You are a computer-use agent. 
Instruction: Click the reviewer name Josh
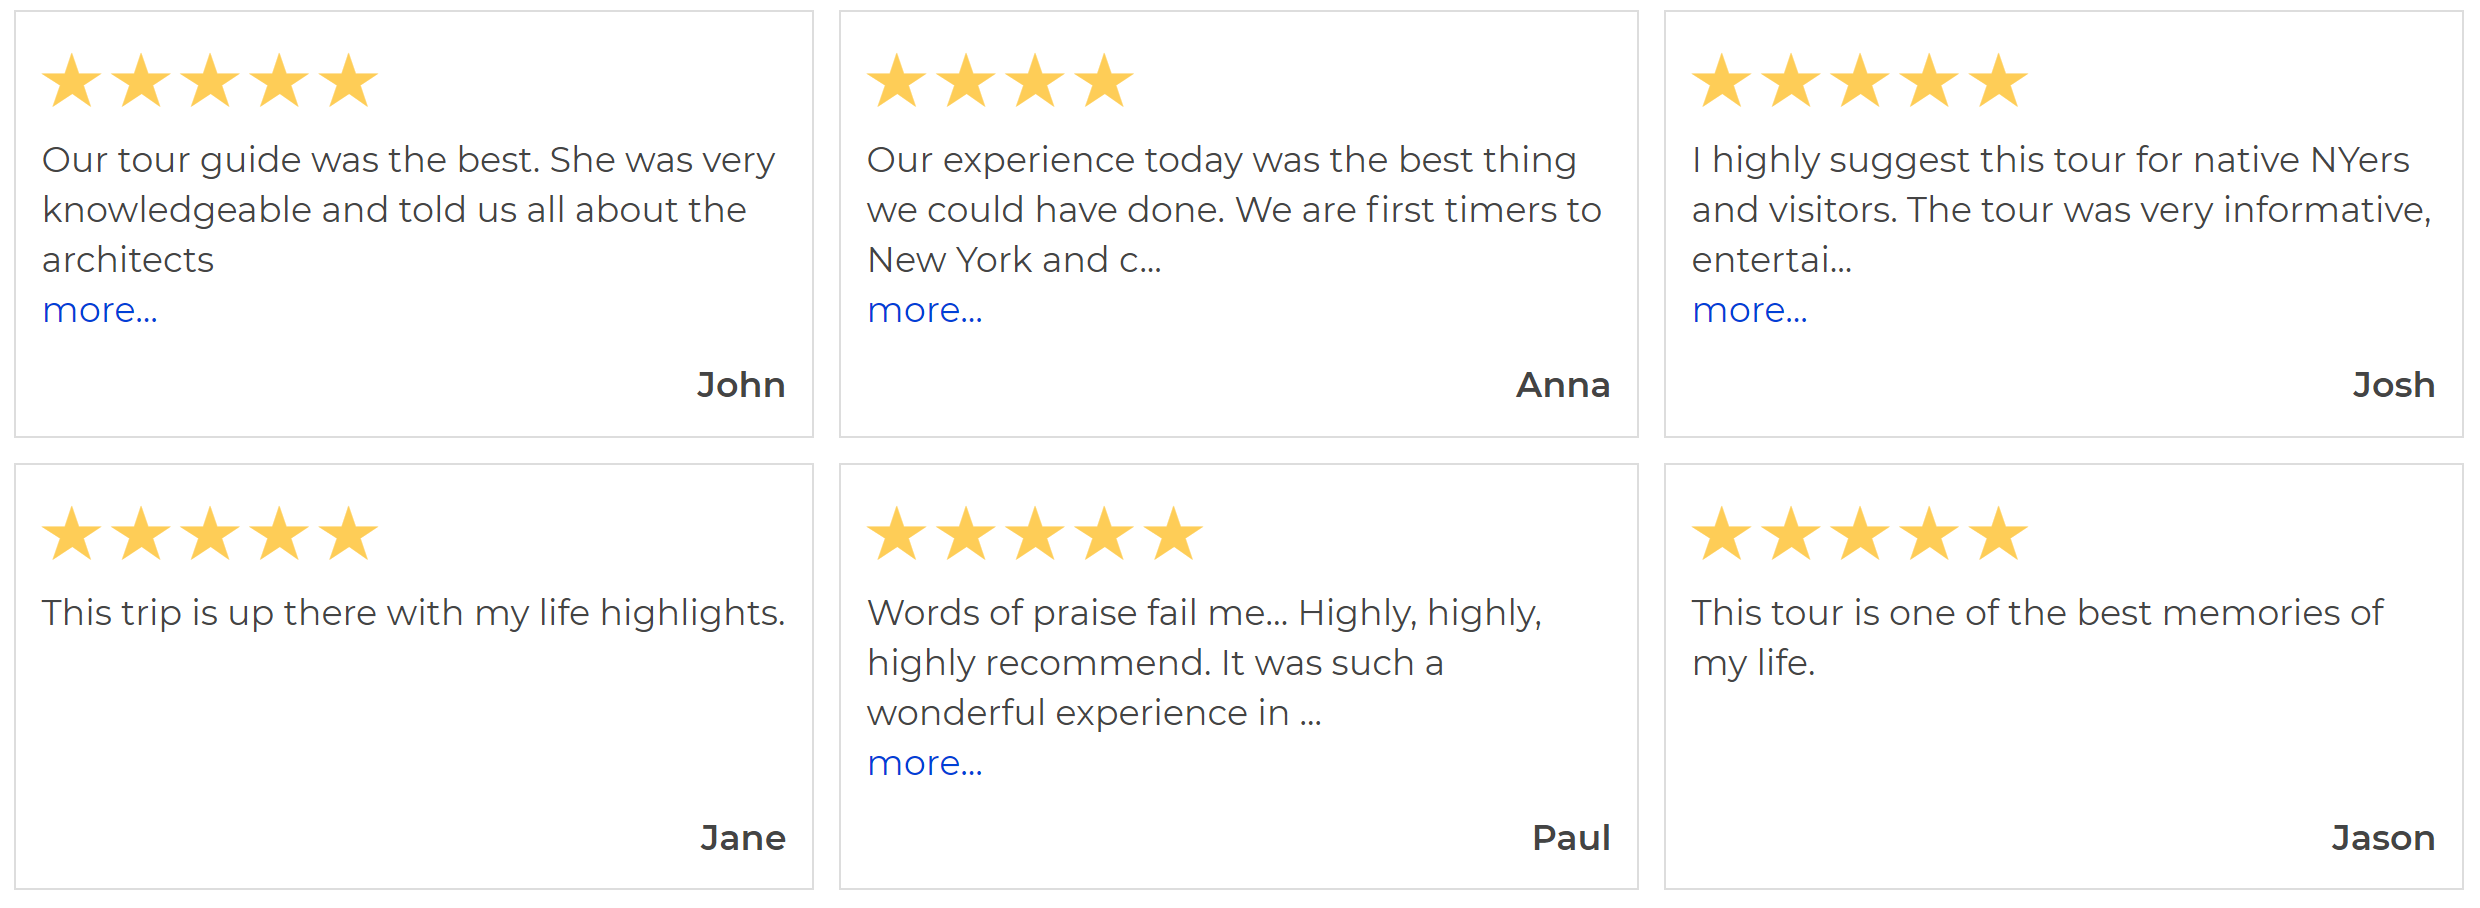tap(2393, 385)
